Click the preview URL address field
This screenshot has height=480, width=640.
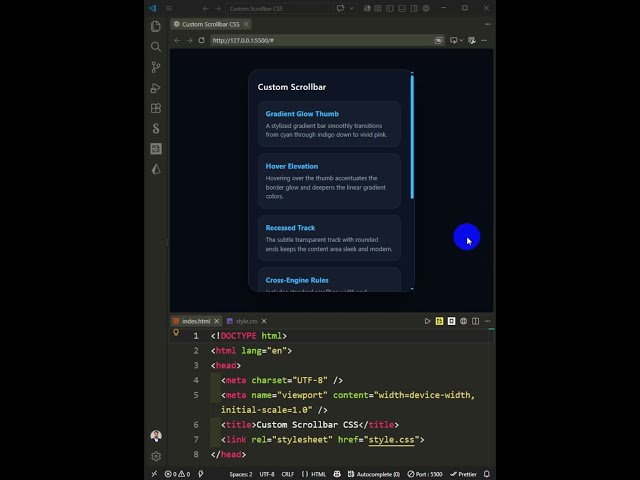tap(322, 40)
